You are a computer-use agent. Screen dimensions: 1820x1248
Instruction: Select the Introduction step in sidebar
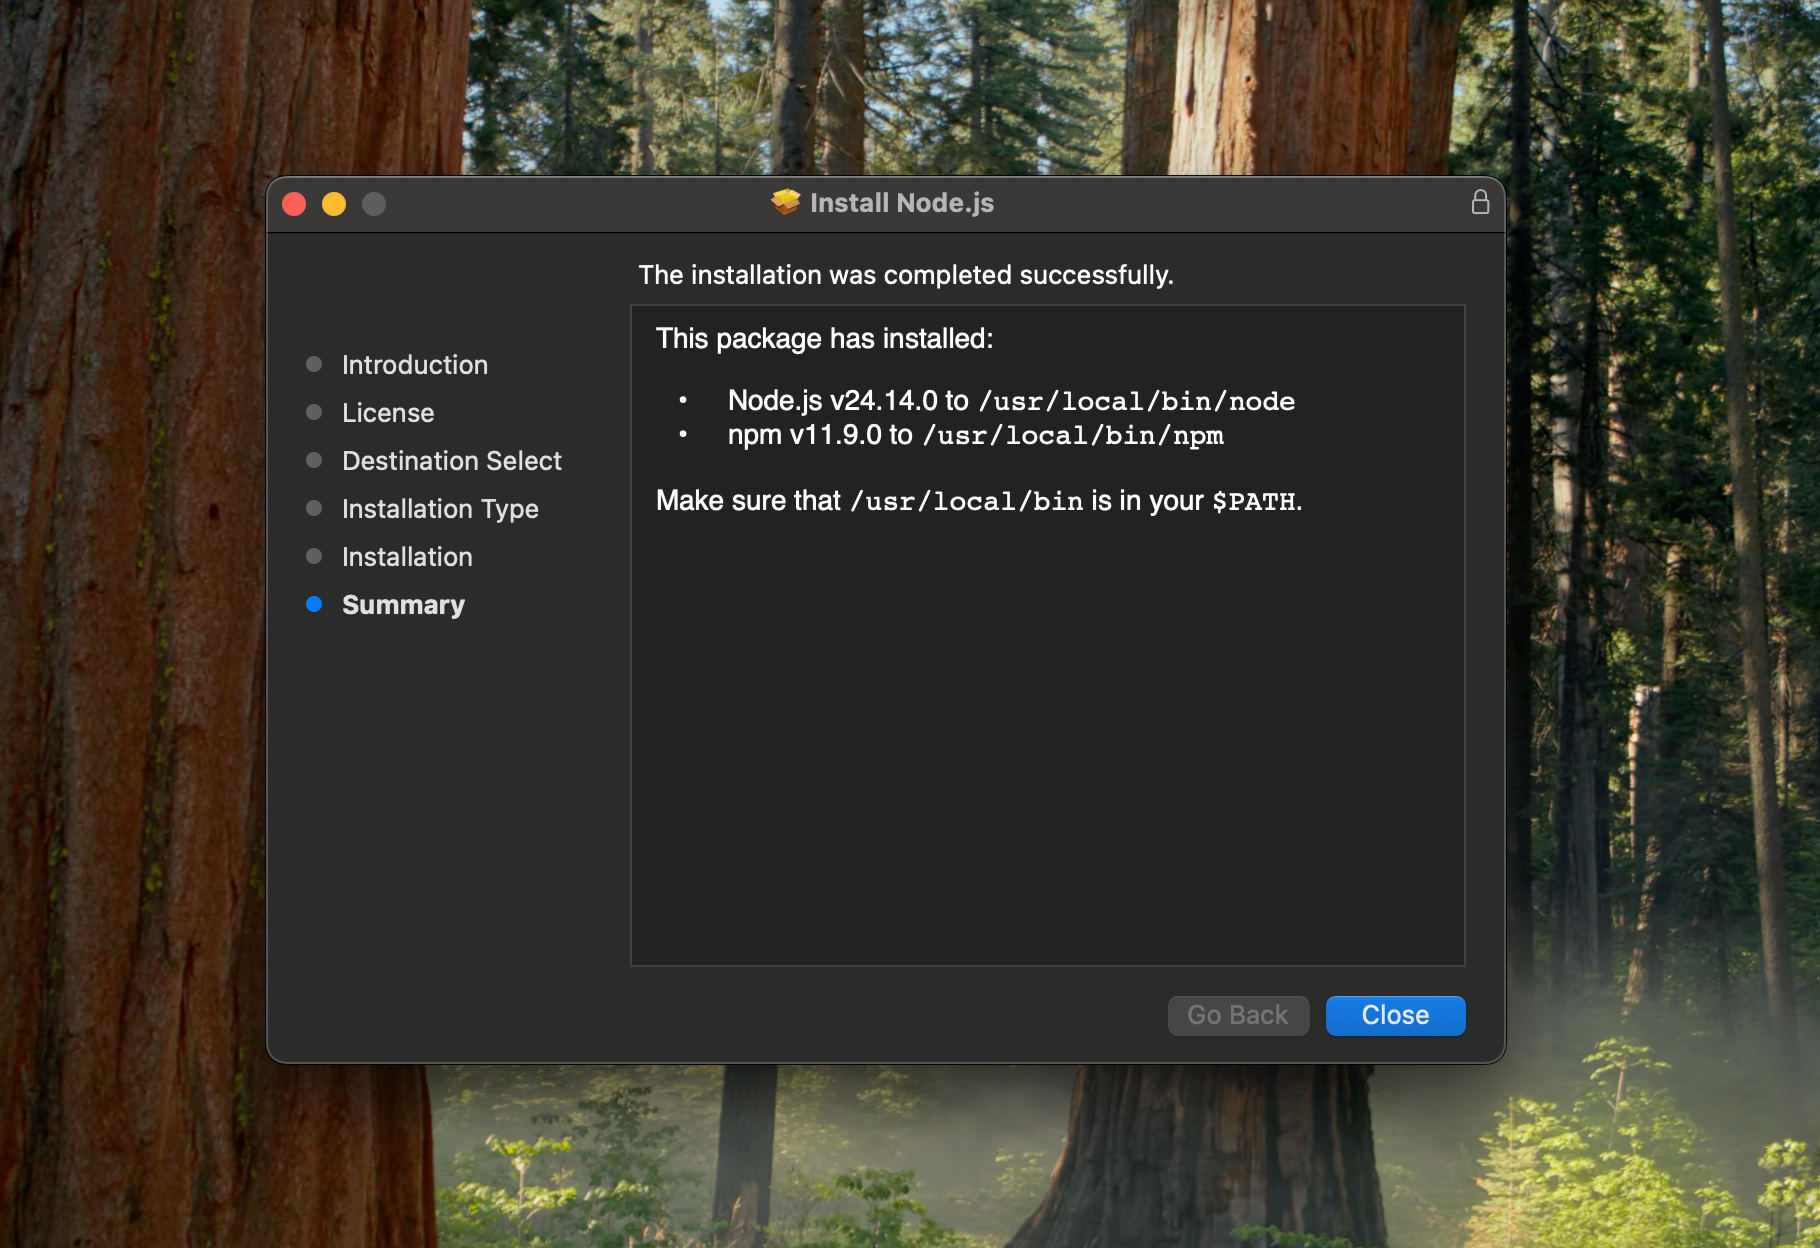tap(415, 365)
